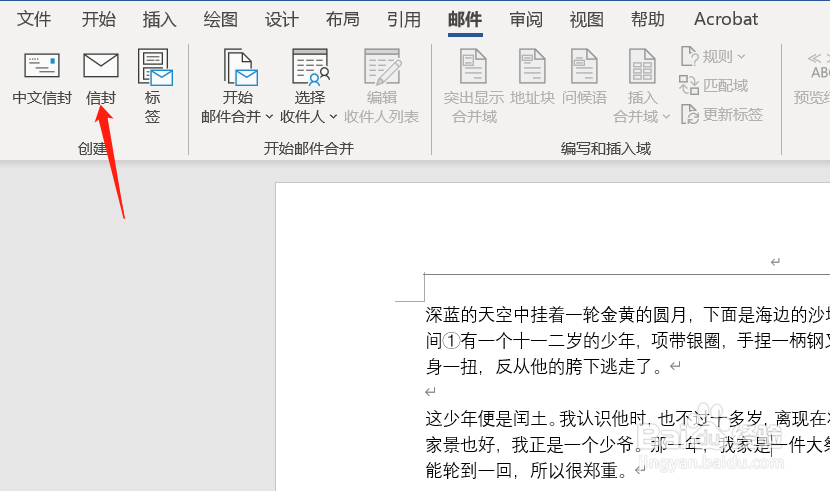830x491 pixels.
Task: Switch to the 插入 ribbon tab
Action: click(159, 20)
